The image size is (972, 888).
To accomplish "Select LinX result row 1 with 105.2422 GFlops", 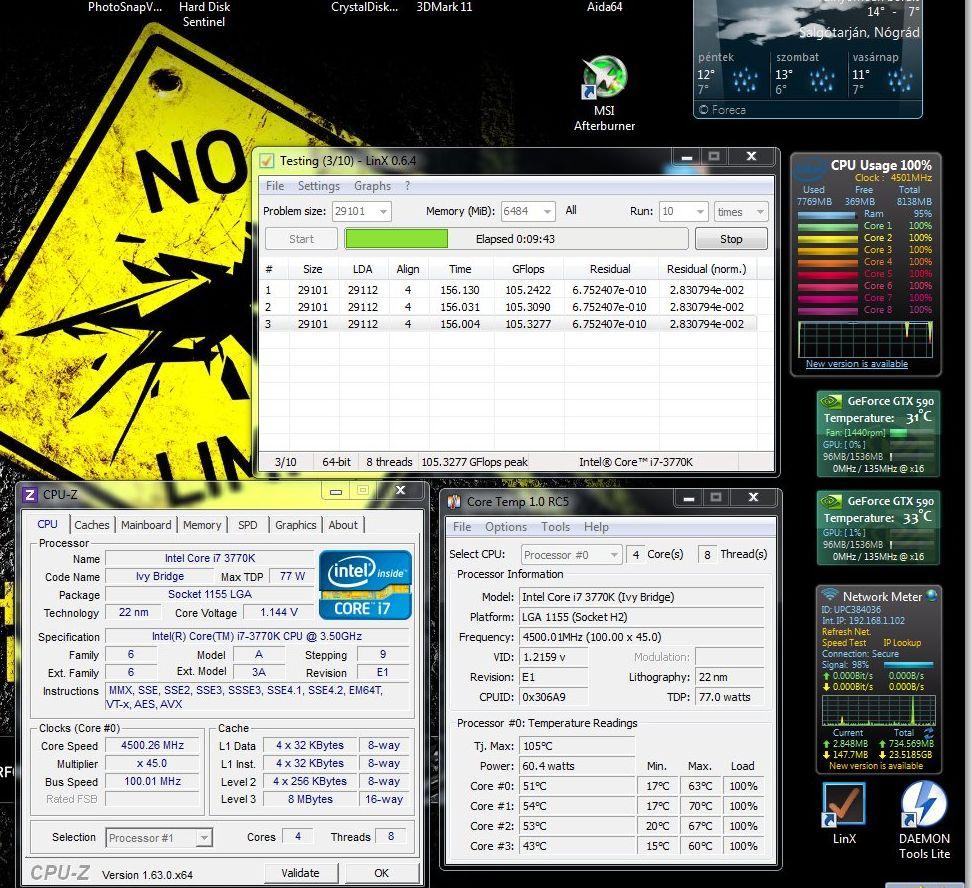I will pyautogui.click(x=507, y=290).
